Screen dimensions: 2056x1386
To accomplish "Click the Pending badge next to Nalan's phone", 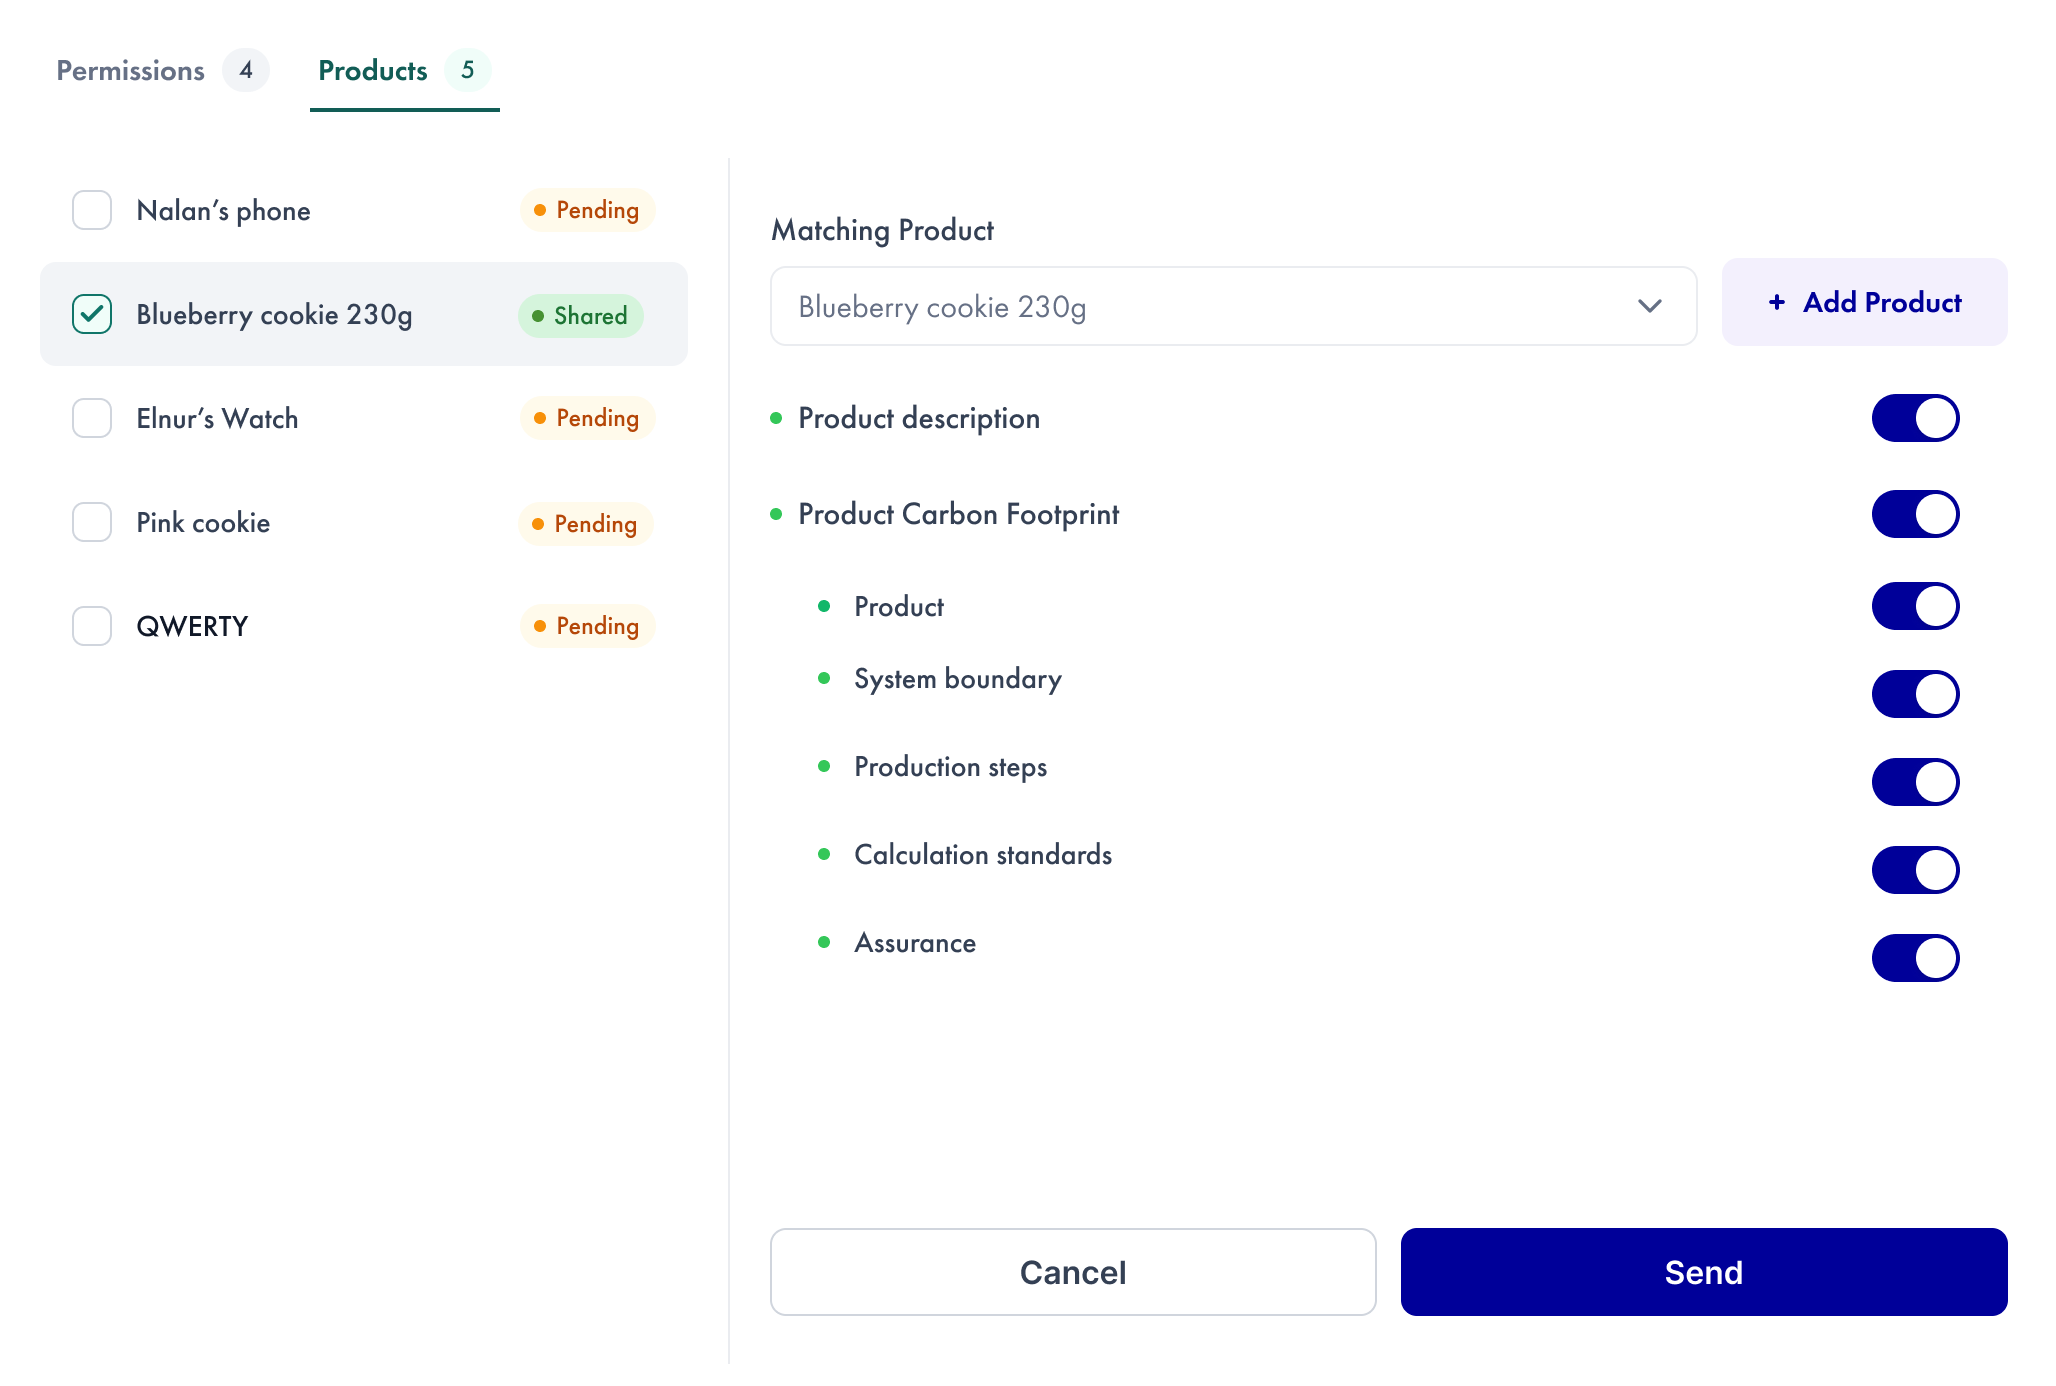I will coord(587,210).
